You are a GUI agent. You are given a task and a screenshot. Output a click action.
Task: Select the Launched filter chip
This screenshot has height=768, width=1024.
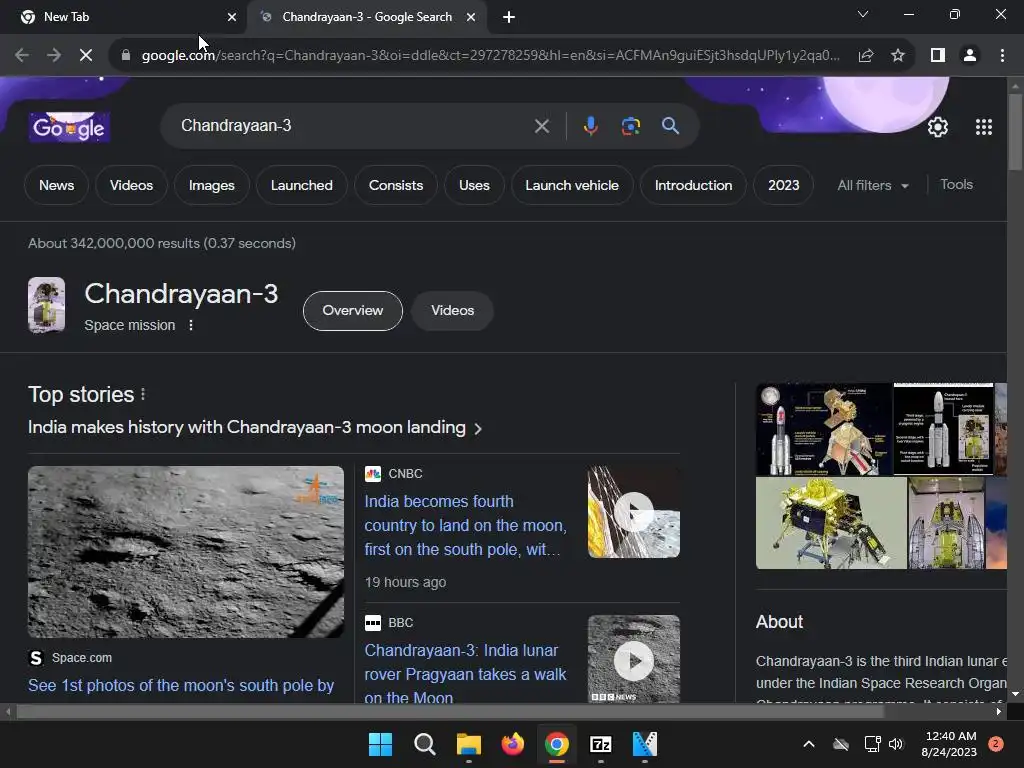coord(302,185)
